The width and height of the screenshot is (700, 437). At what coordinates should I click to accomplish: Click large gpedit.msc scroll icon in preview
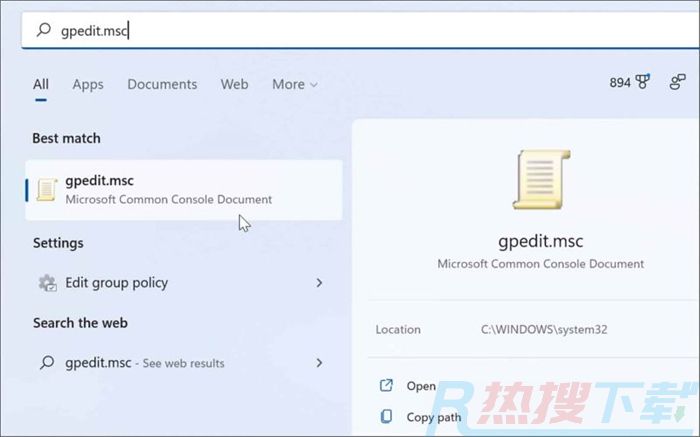(x=541, y=179)
